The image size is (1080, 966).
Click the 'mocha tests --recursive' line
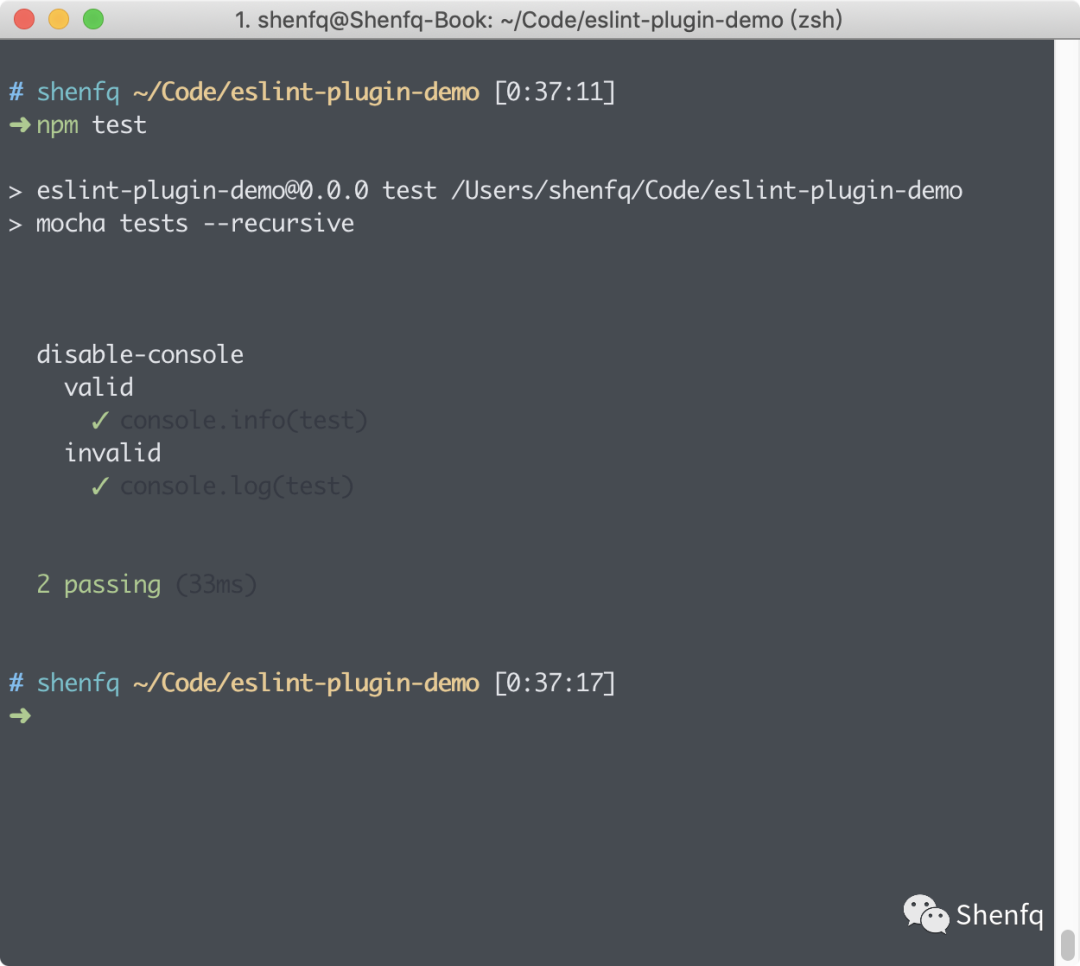point(194,223)
